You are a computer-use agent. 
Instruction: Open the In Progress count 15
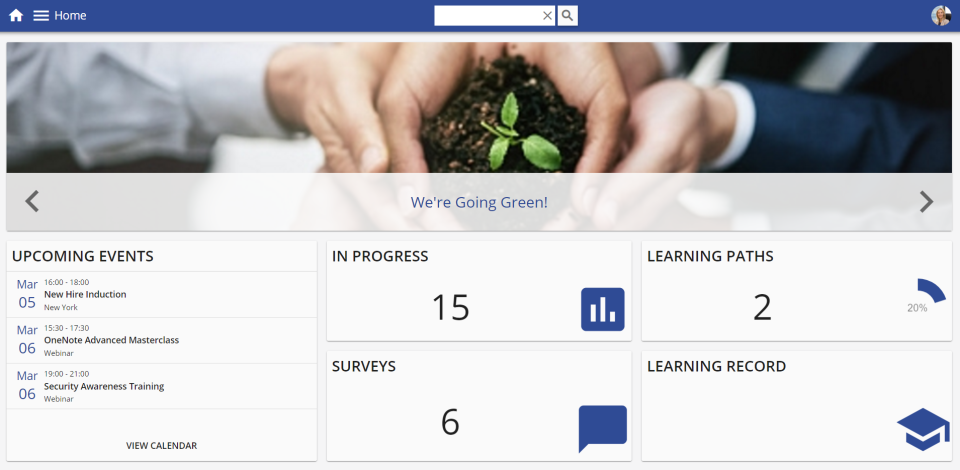click(x=451, y=307)
